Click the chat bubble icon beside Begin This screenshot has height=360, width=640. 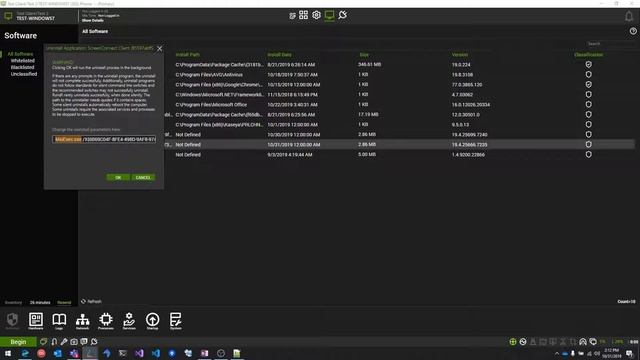pyautogui.click(x=84, y=342)
